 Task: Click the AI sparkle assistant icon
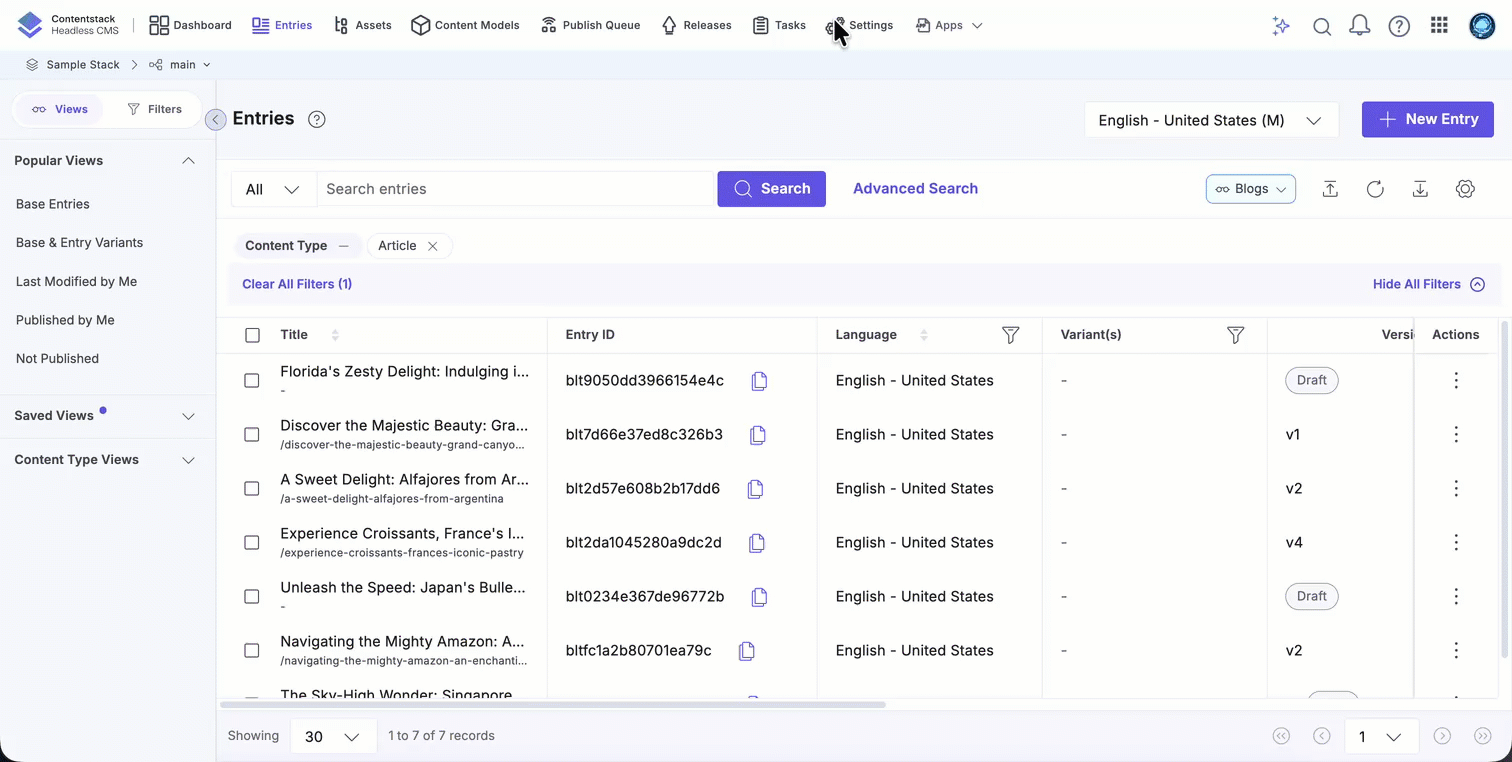pyautogui.click(x=1281, y=27)
